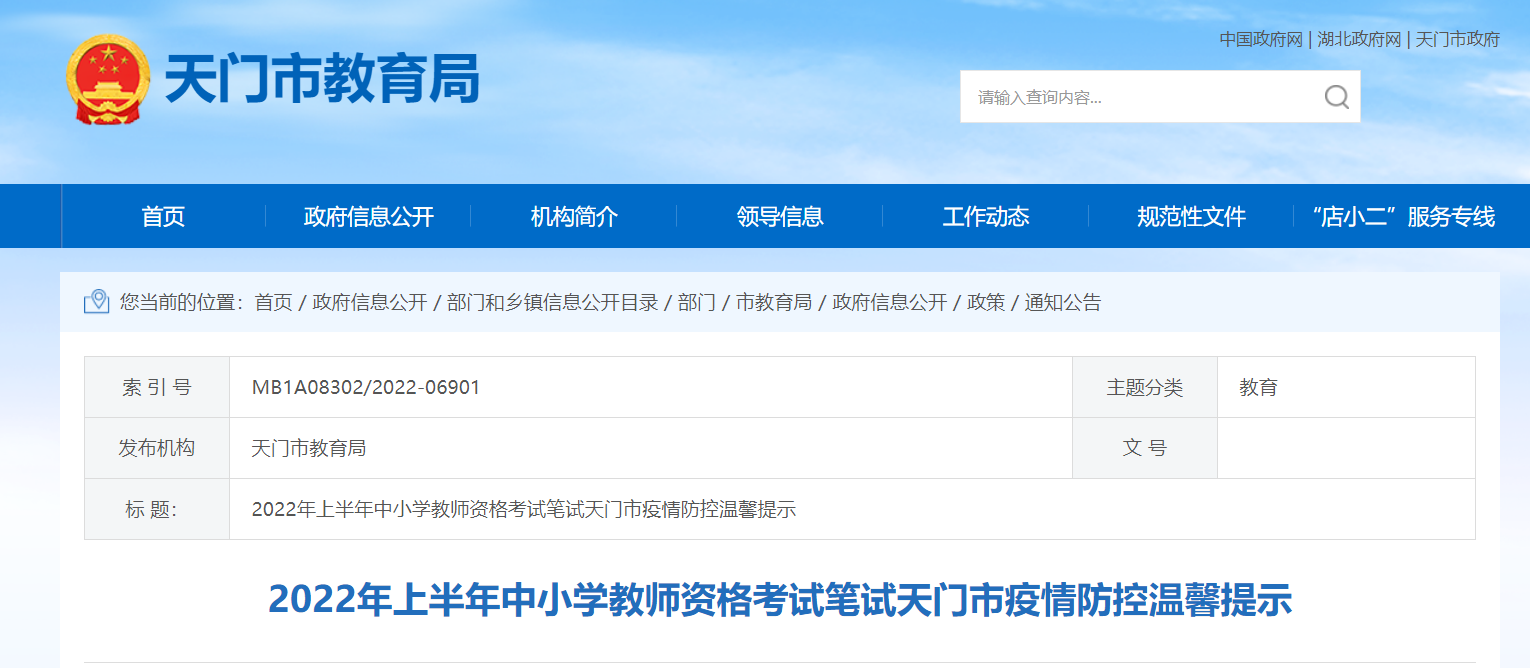1530x668 pixels.
Task: Click the national emblem logo
Action: [x=108, y=79]
